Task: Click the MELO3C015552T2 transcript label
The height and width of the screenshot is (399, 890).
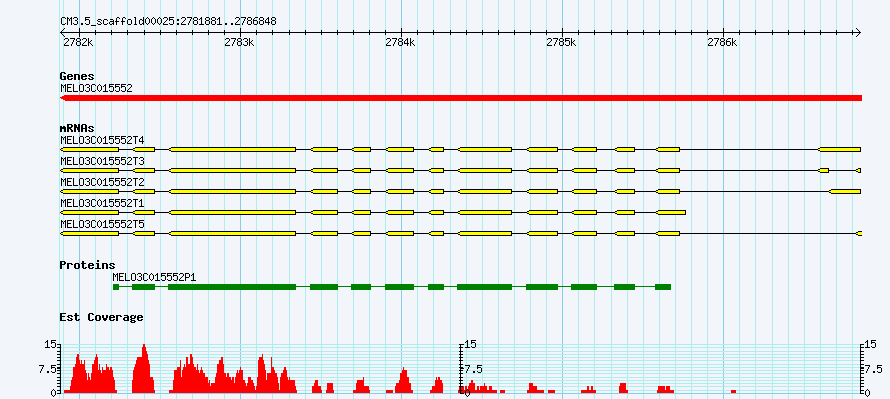Action: pos(103,183)
